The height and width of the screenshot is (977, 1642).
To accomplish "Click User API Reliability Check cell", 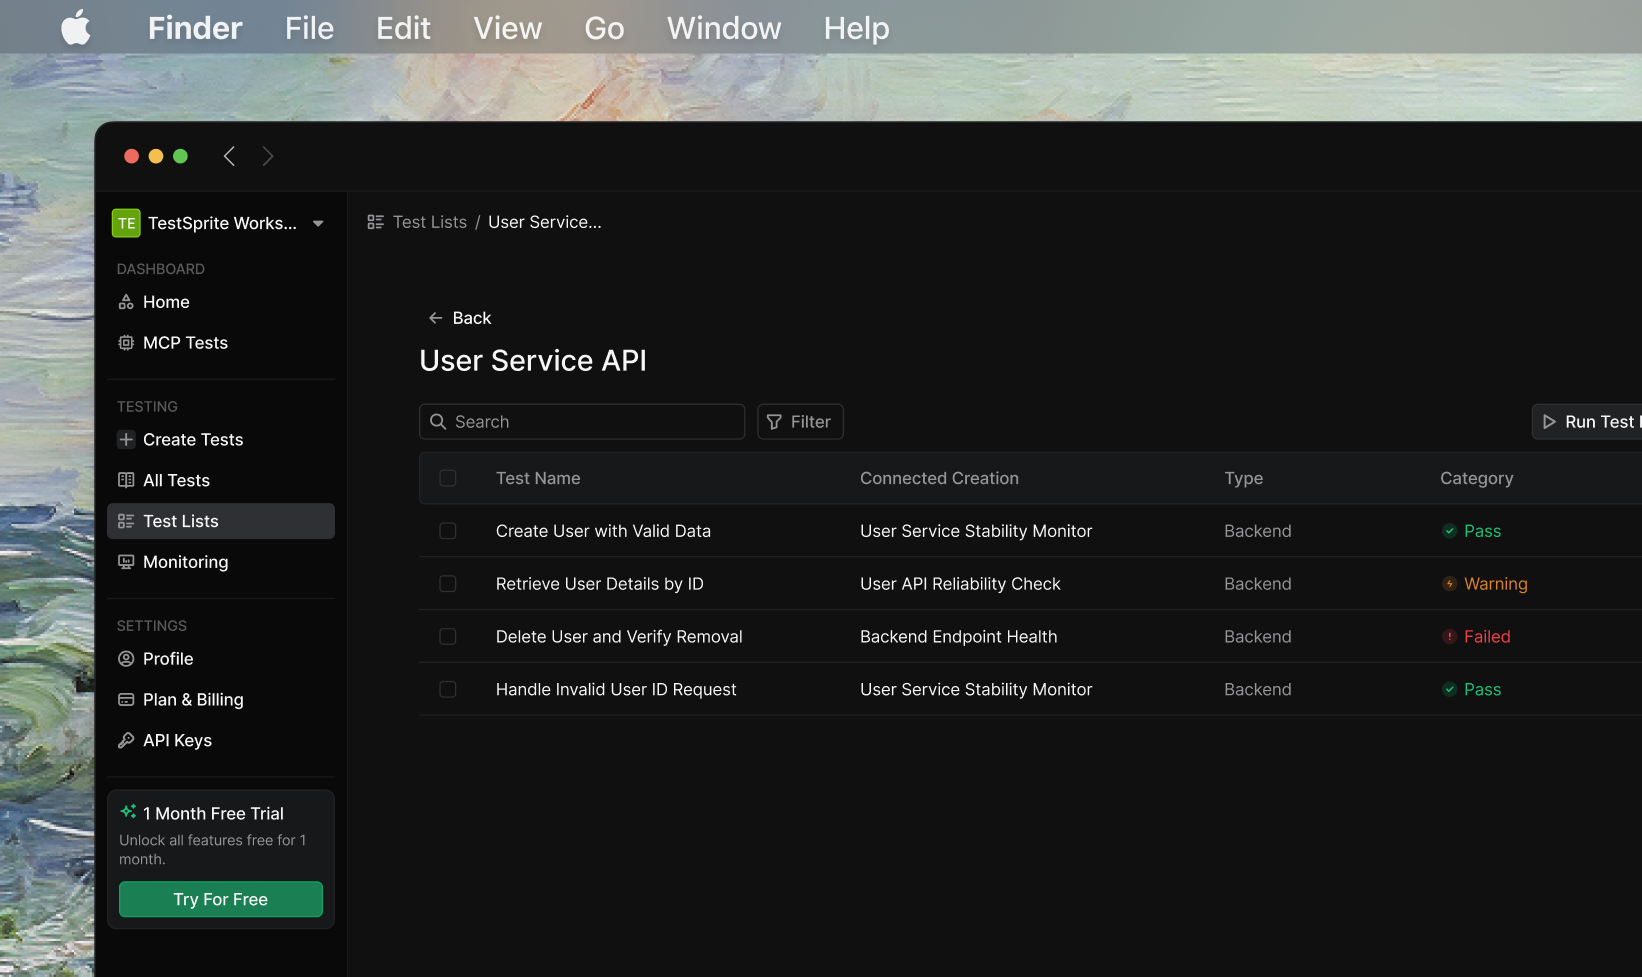I will coord(960,584).
